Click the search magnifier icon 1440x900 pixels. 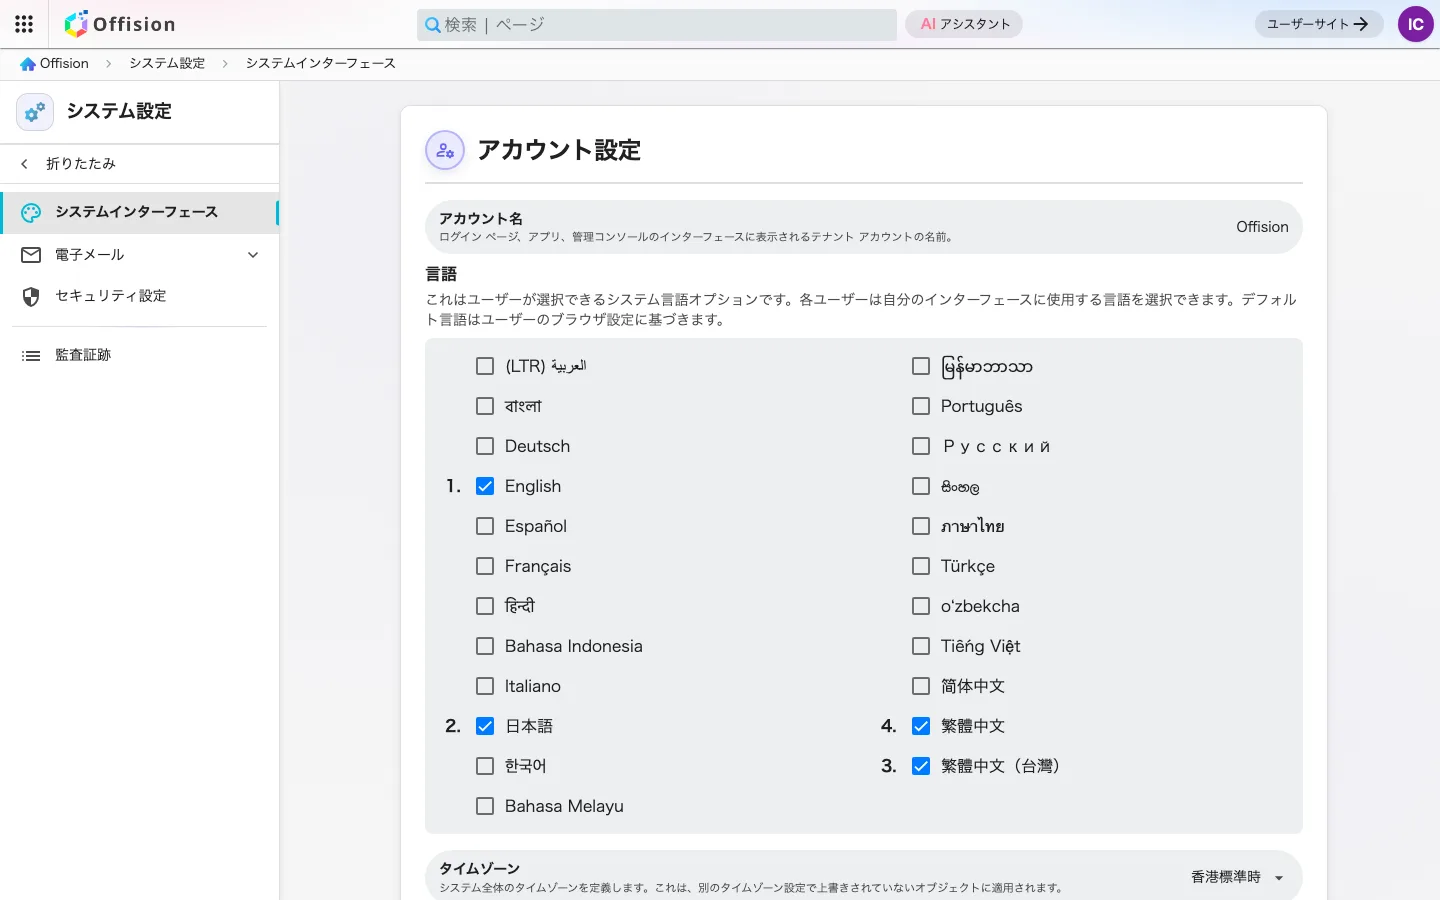point(433,25)
